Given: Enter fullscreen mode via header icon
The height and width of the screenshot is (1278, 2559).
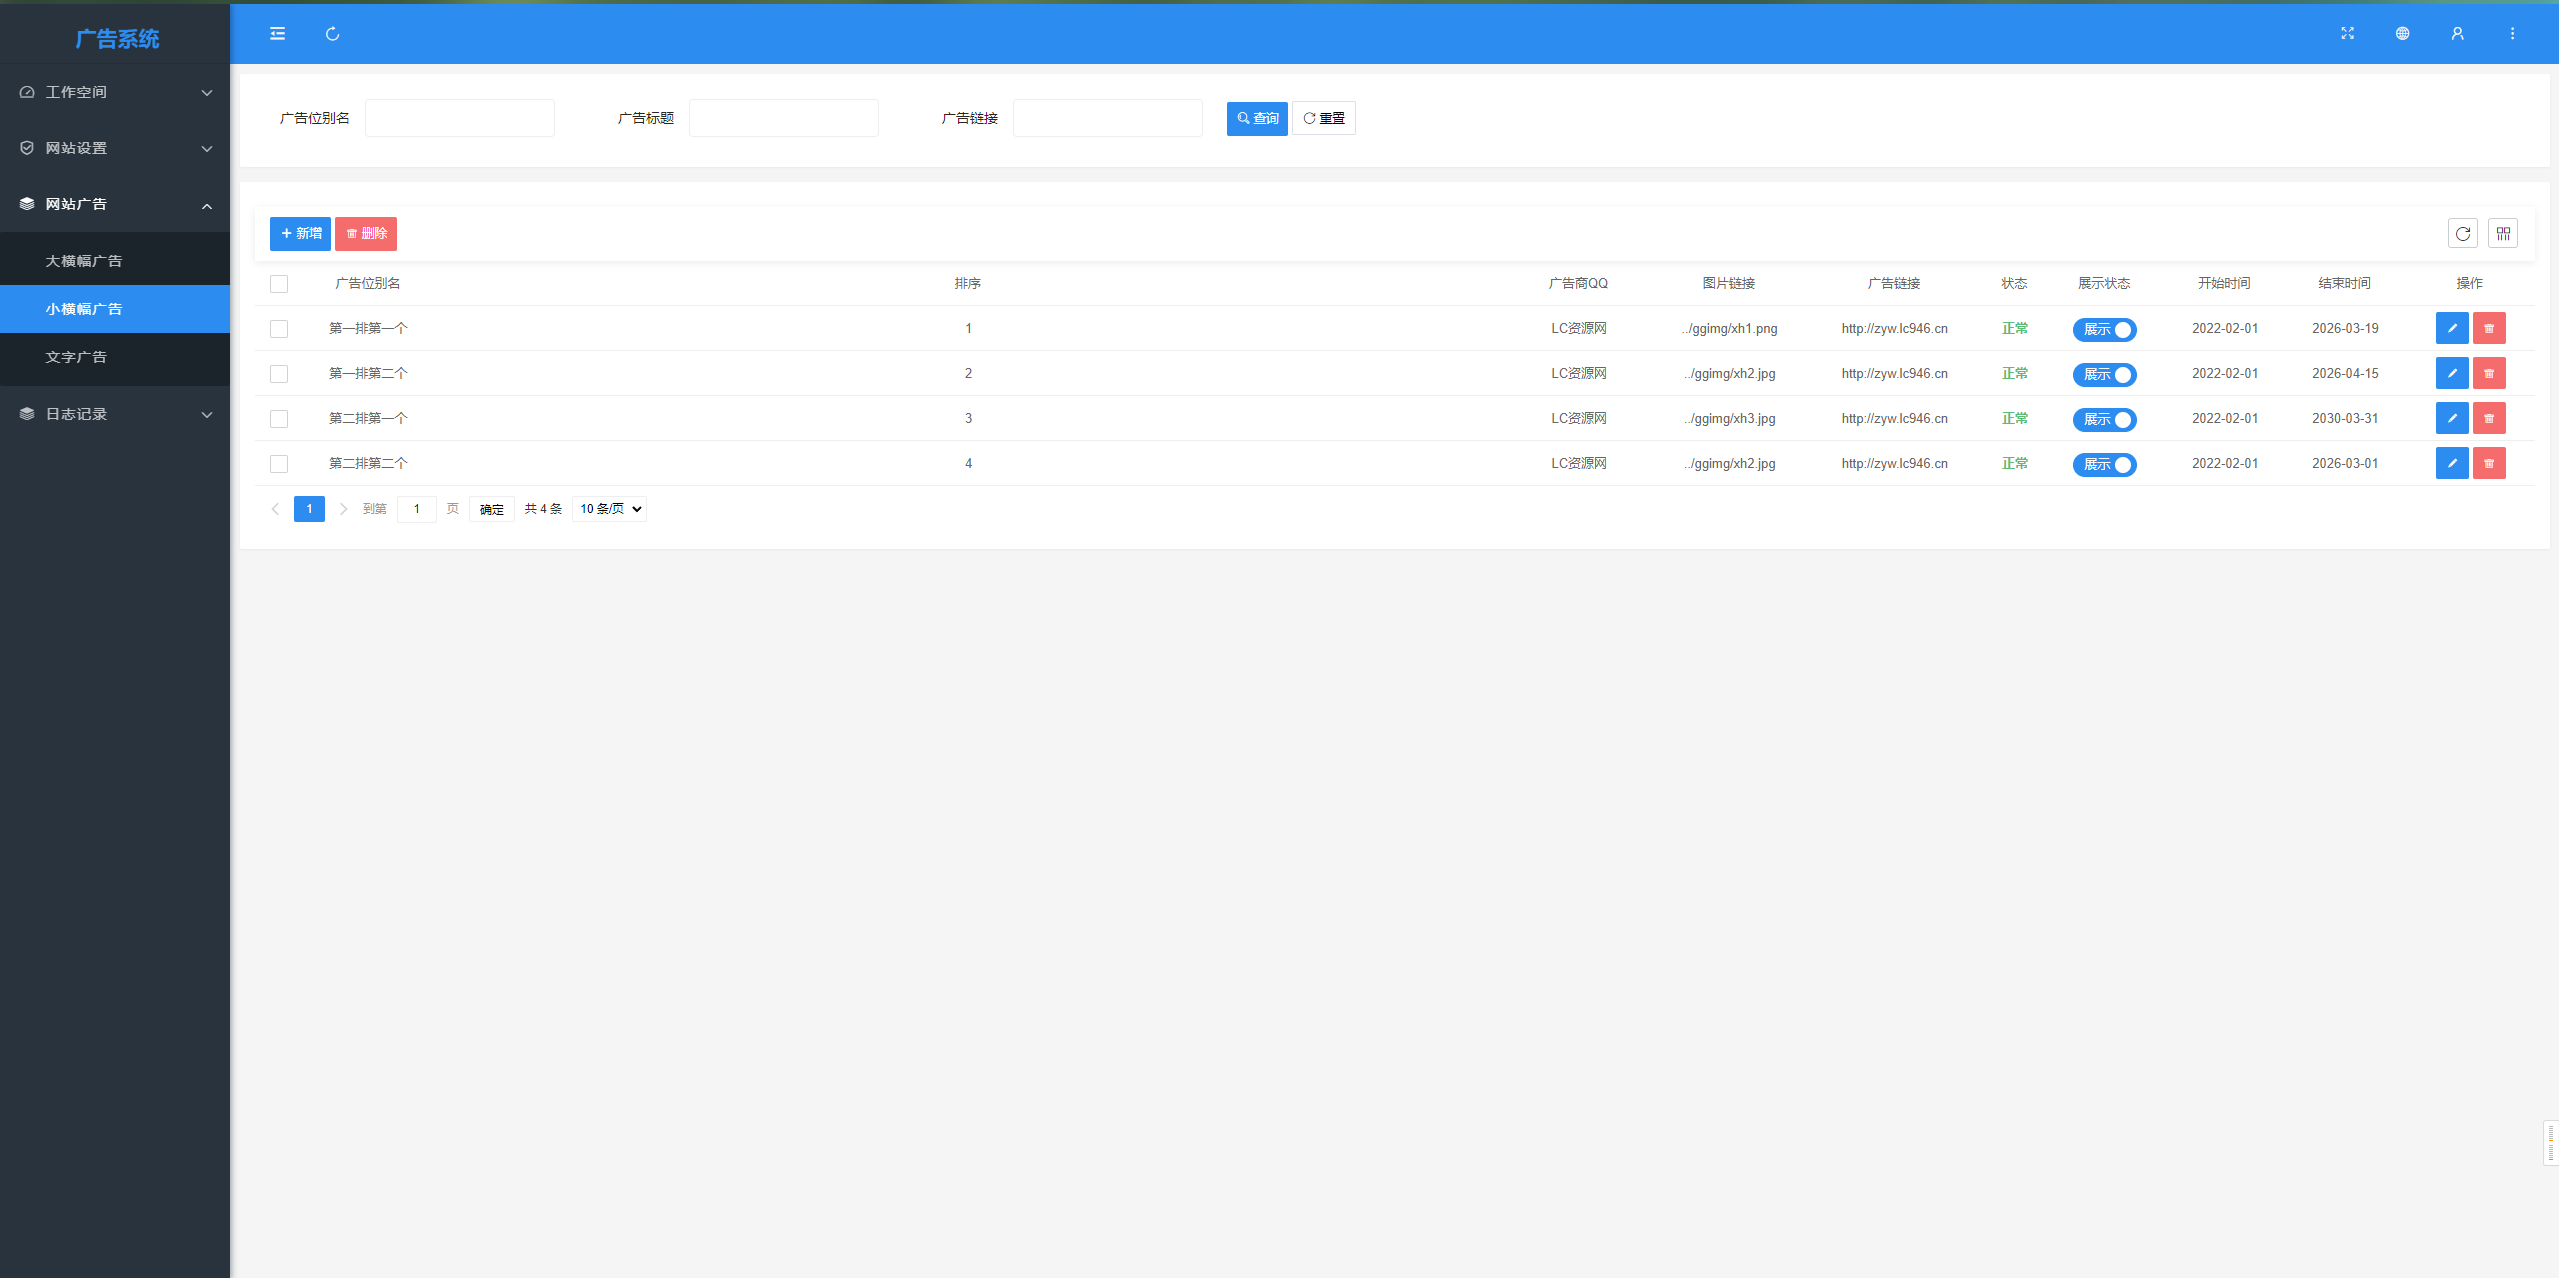Looking at the screenshot, I should 2347,34.
